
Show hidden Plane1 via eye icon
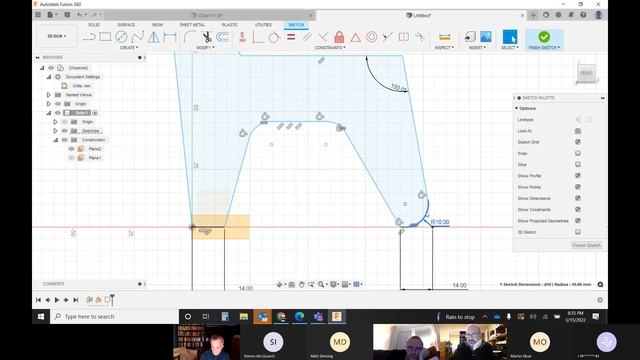[71, 158]
